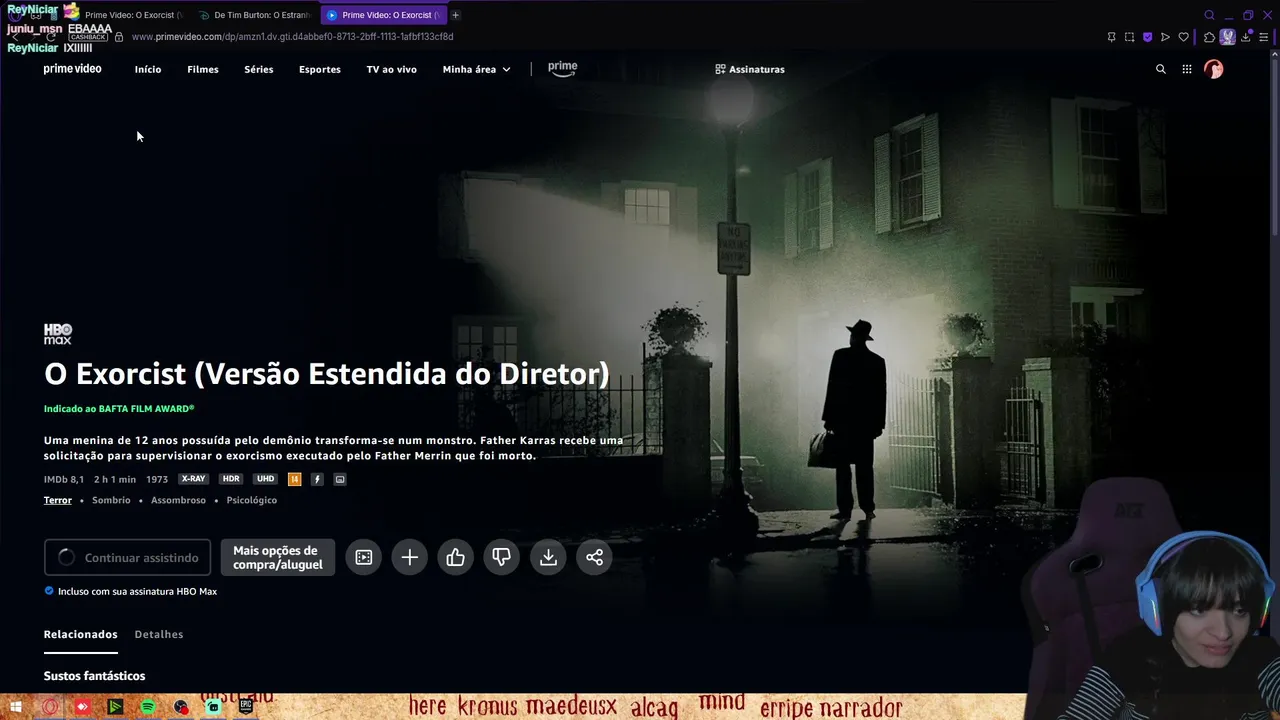This screenshot has height=720, width=1280.
Task: Click the scrollbar up arrow
Action: (1274, 55)
